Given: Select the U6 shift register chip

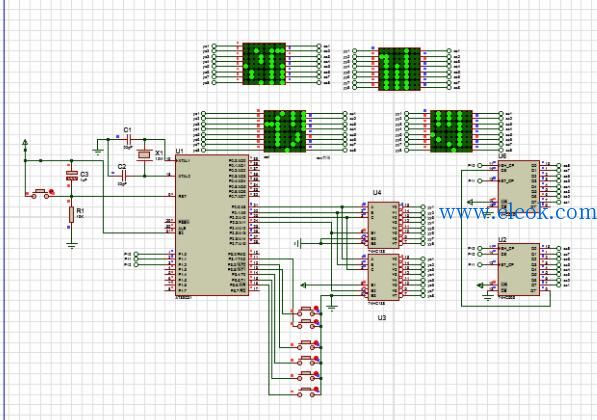Looking at the screenshot, I should tap(519, 185).
